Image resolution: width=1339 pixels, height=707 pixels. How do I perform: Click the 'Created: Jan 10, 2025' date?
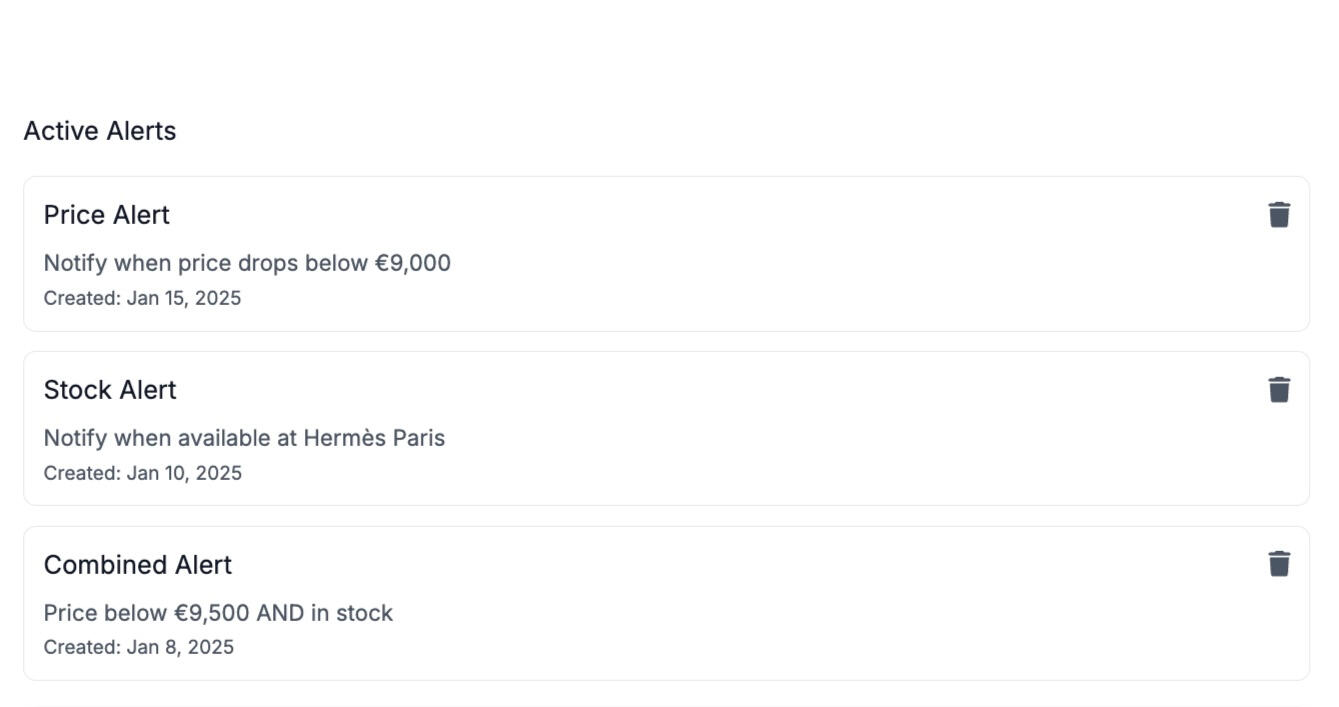tap(142, 473)
